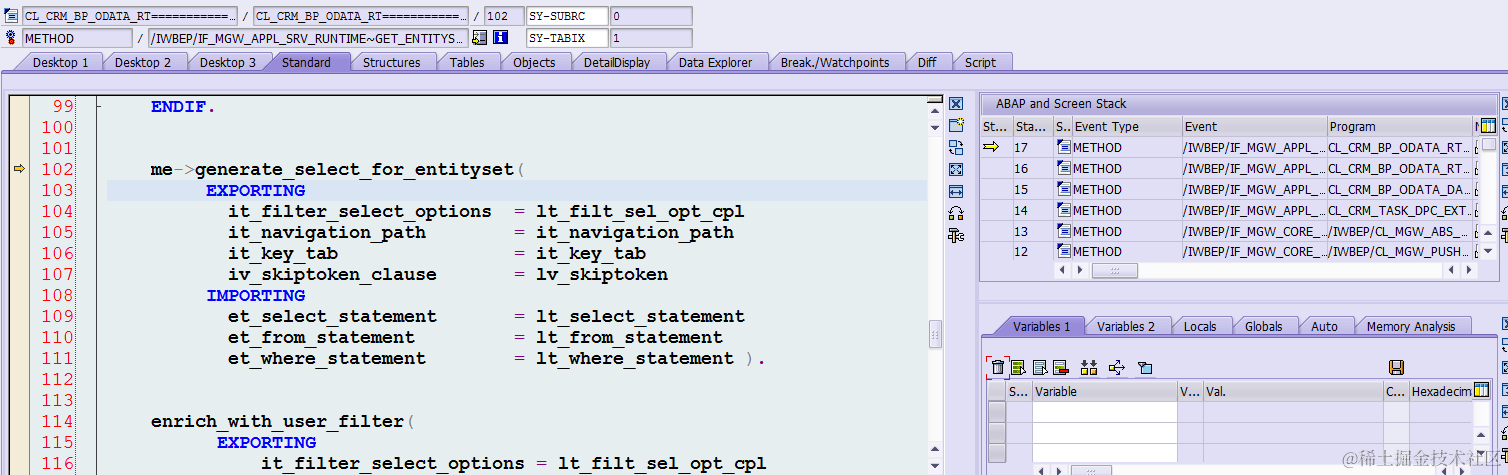Switch to the Auto tab
Image resolution: width=1508 pixels, height=475 pixels.
tap(1324, 326)
